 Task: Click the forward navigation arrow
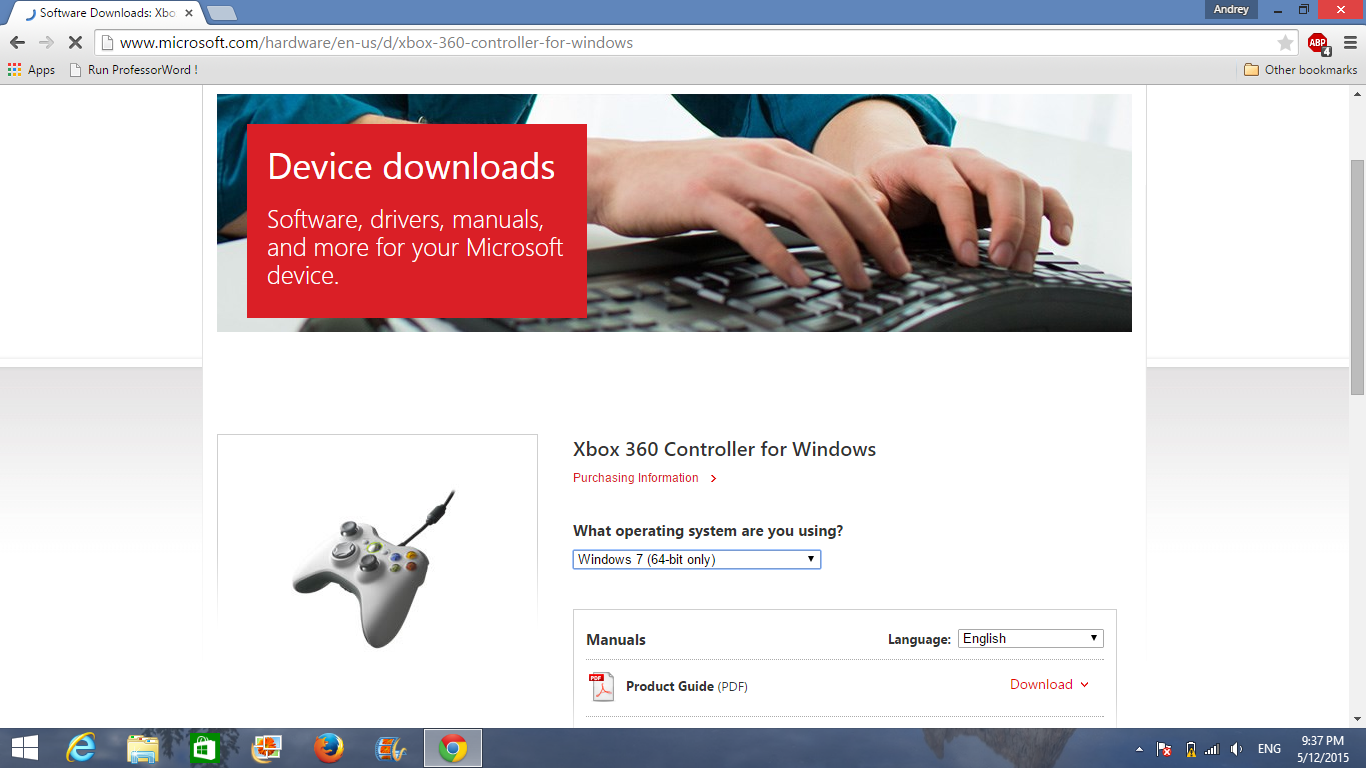tap(46, 43)
